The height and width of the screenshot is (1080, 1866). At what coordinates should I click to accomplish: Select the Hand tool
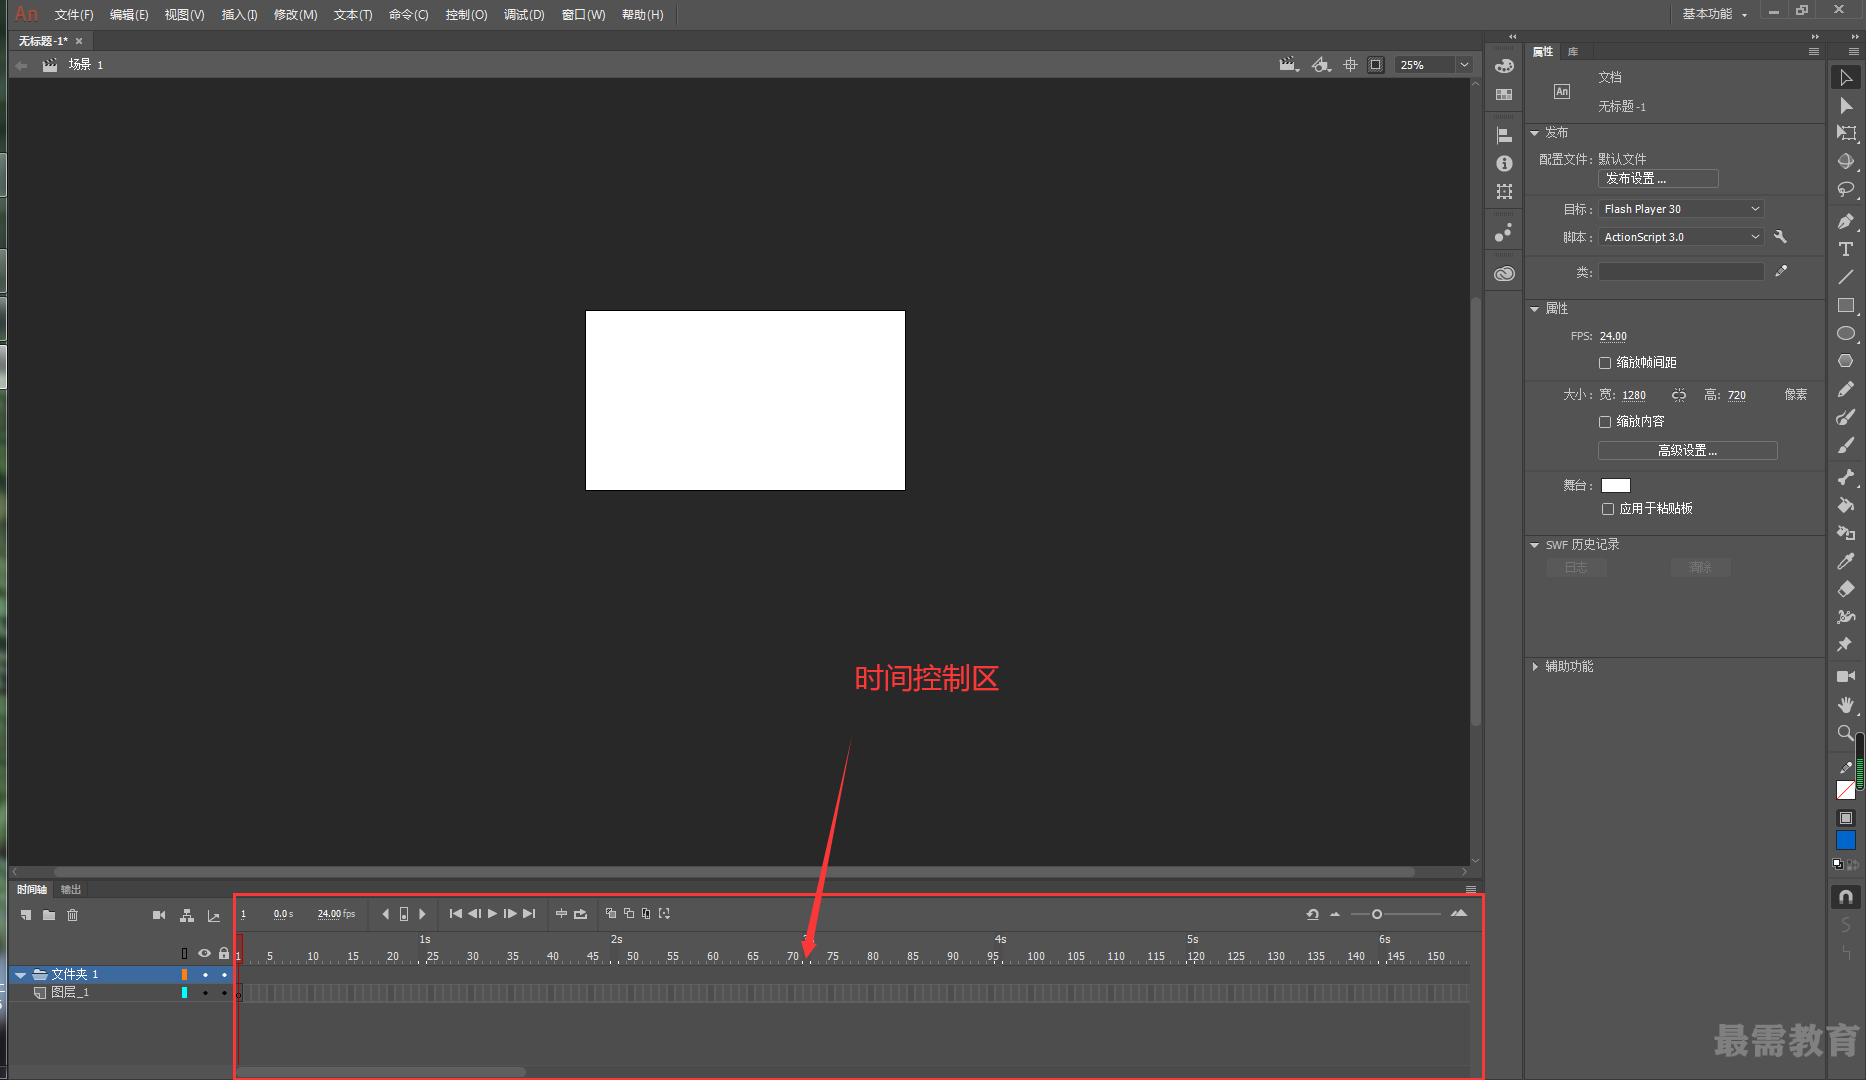1846,705
